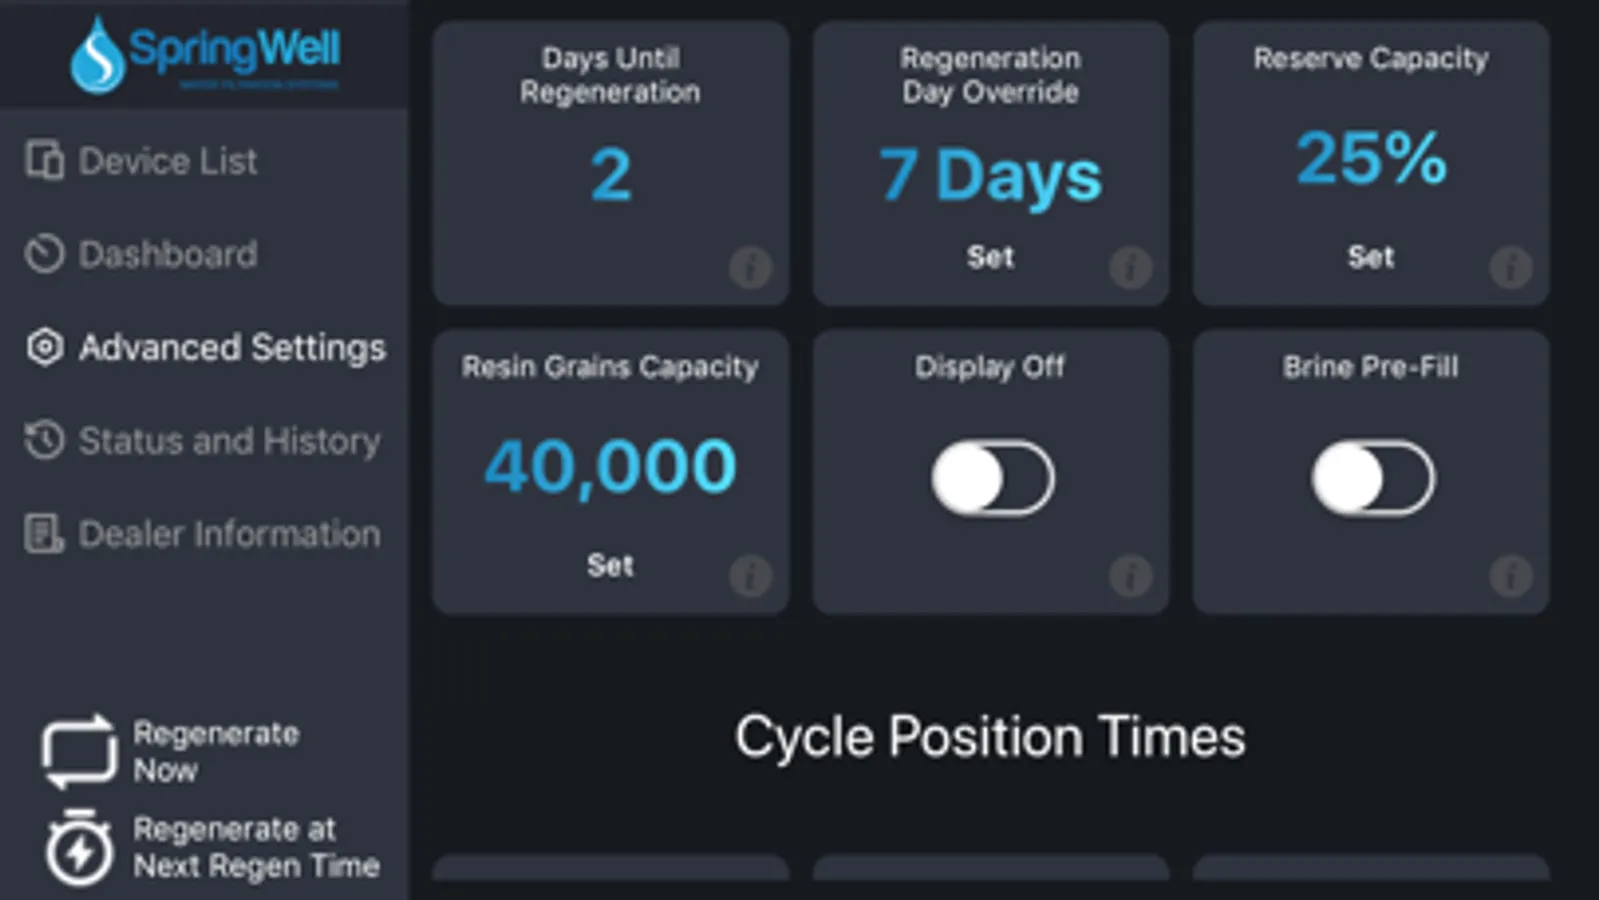Image resolution: width=1599 pixels, height=900 pixels.
Task: Click the SpringWell water drop logo
Action: pyautogui.click(x=97, y=56)
